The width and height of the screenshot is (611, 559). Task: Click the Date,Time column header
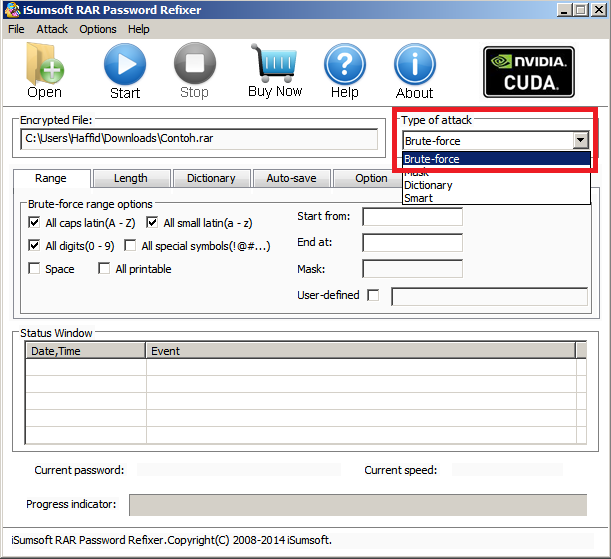(86, 351)
